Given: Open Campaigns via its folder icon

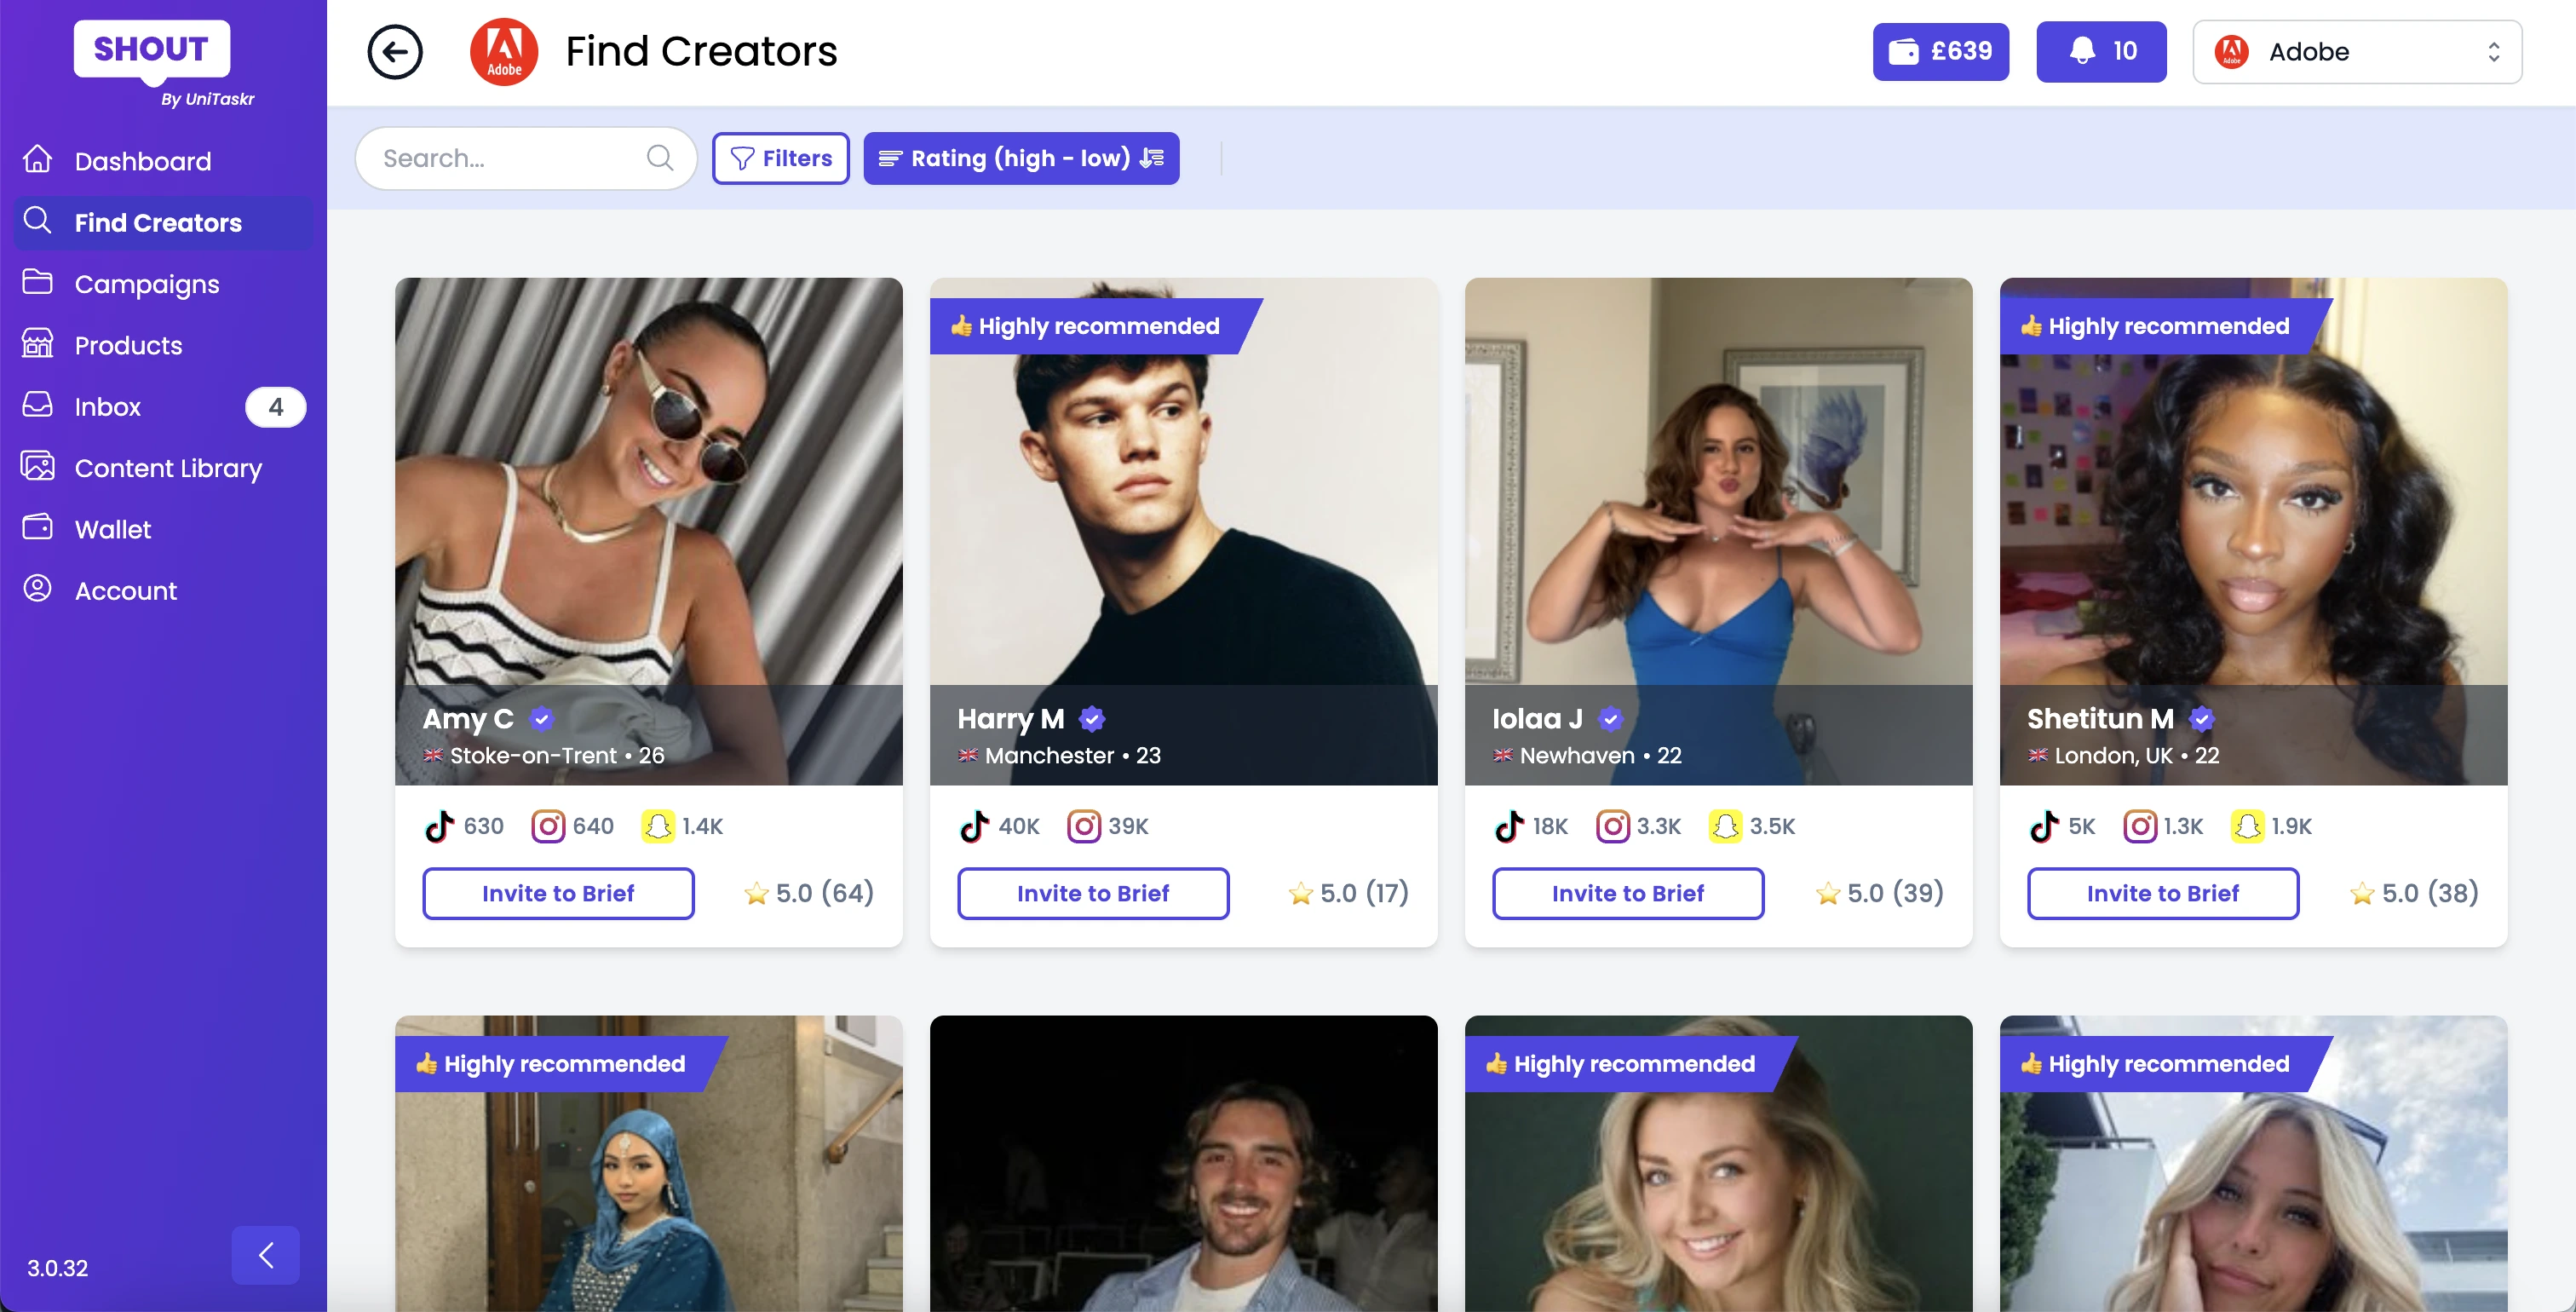Looking at the screenshot, I should click(x=37, y=283).
